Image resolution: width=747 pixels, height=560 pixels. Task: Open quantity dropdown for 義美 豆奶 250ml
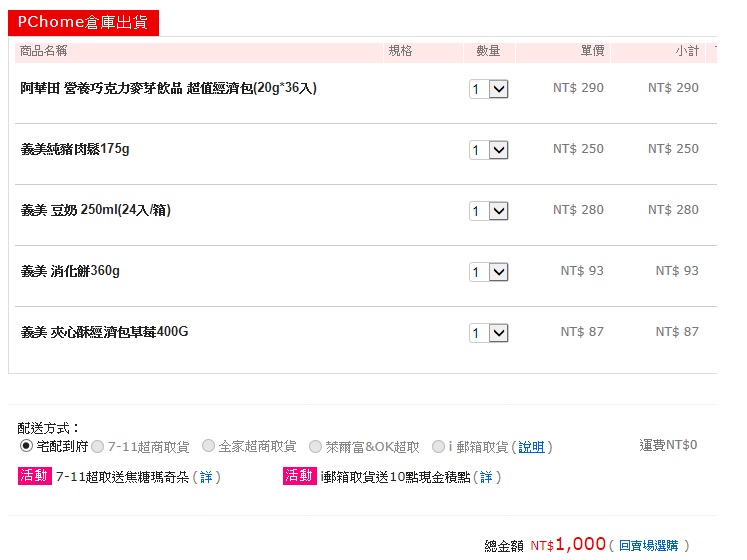coord(489,211)
